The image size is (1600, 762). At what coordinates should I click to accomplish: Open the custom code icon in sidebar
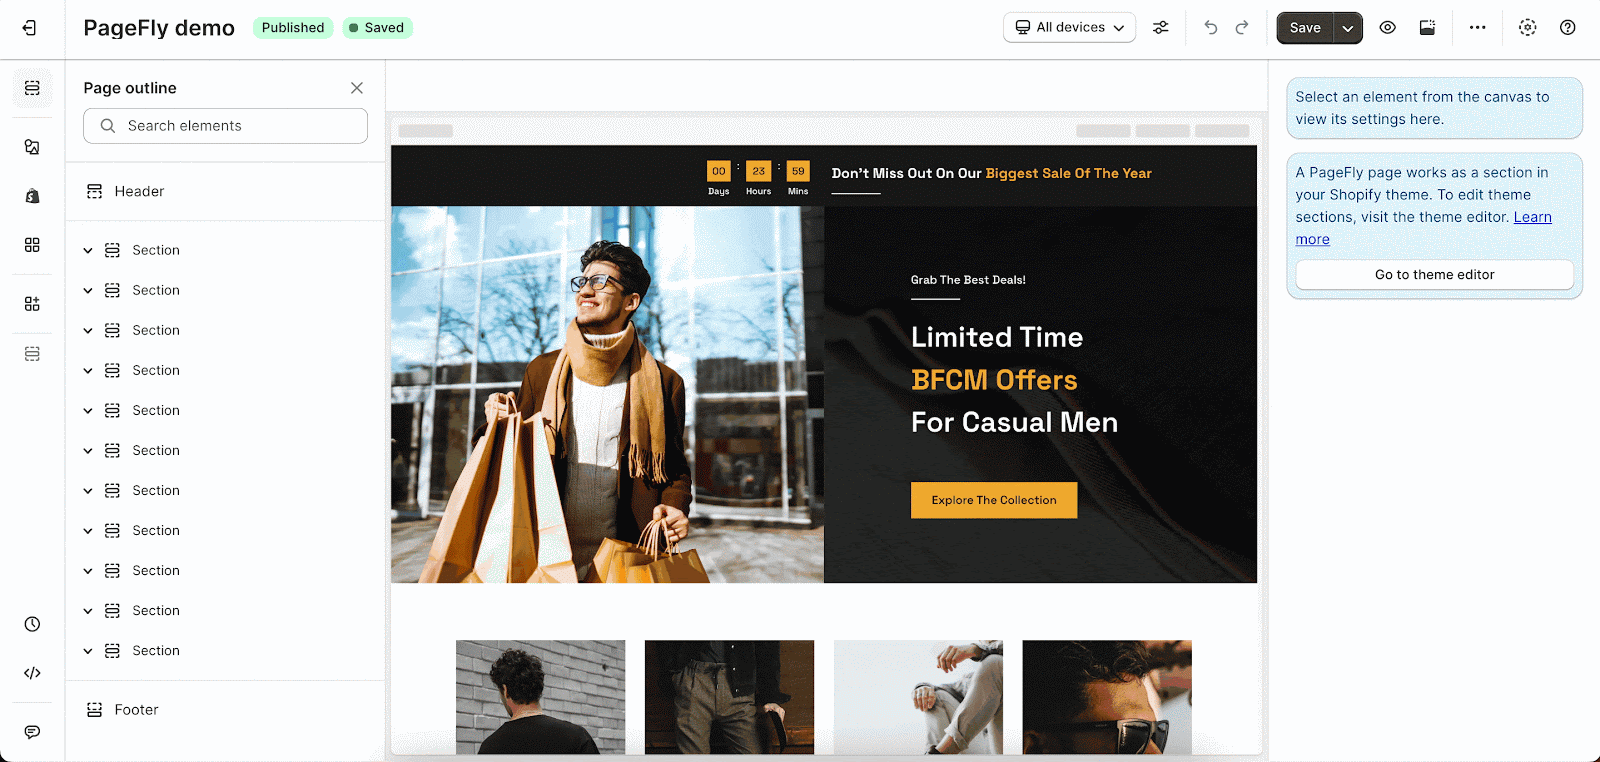32,673
